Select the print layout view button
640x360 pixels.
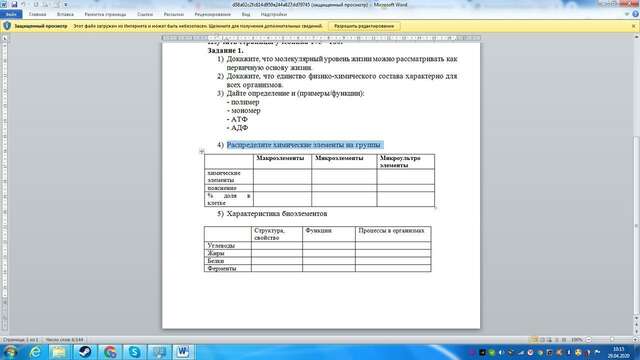(x=534, y=340)
